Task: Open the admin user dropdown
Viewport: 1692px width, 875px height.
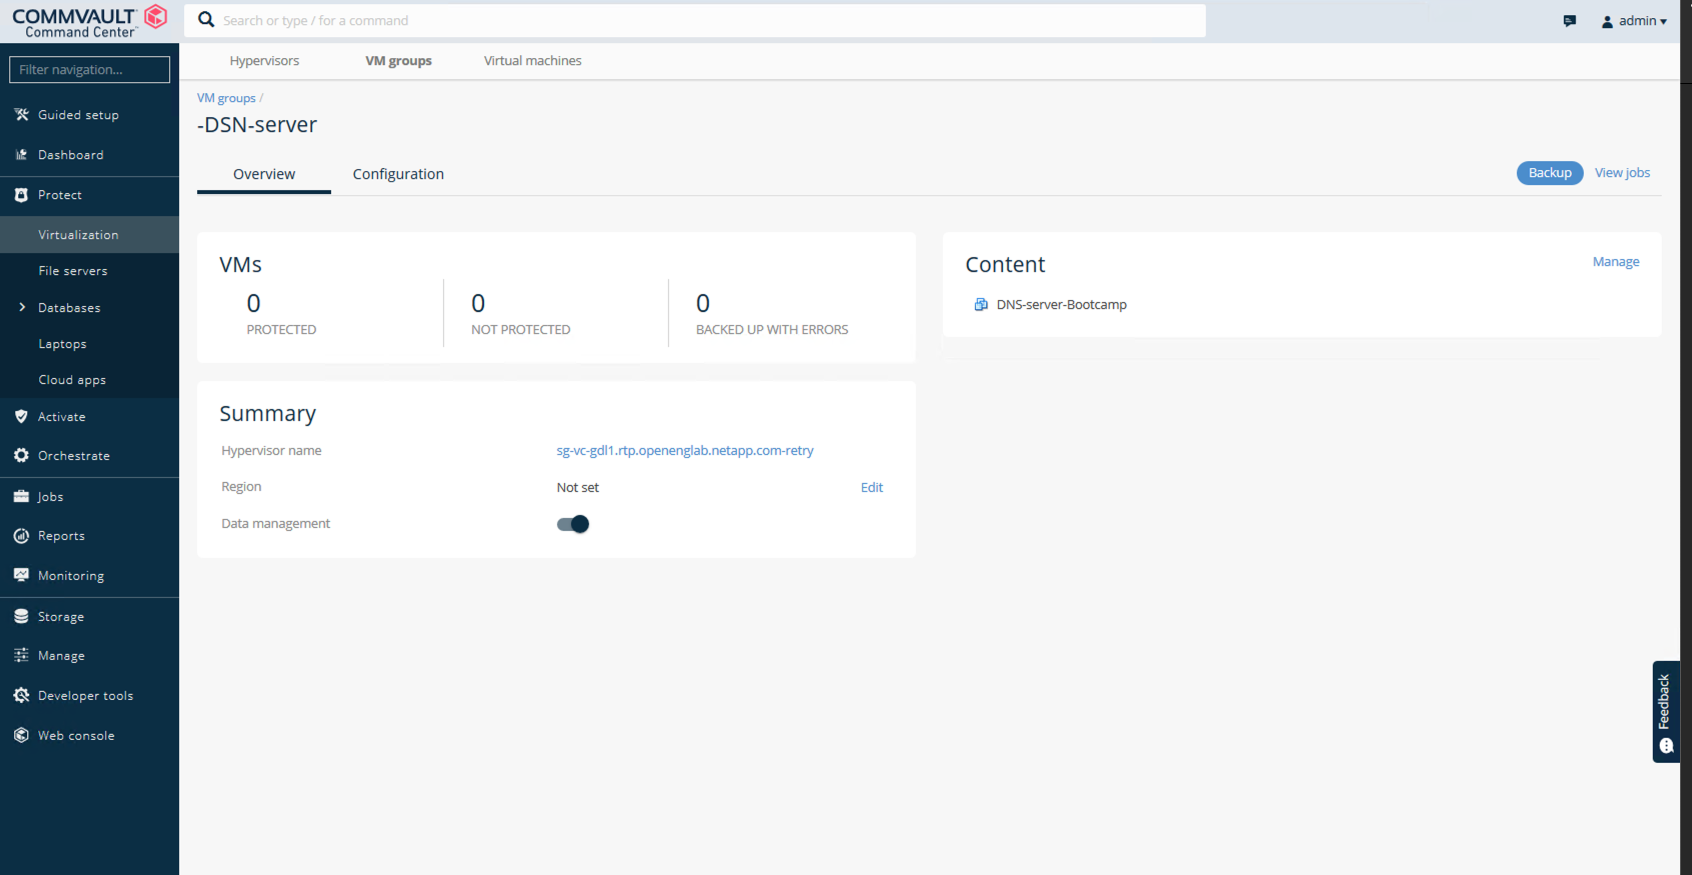Action: (x=1634, y=21)
